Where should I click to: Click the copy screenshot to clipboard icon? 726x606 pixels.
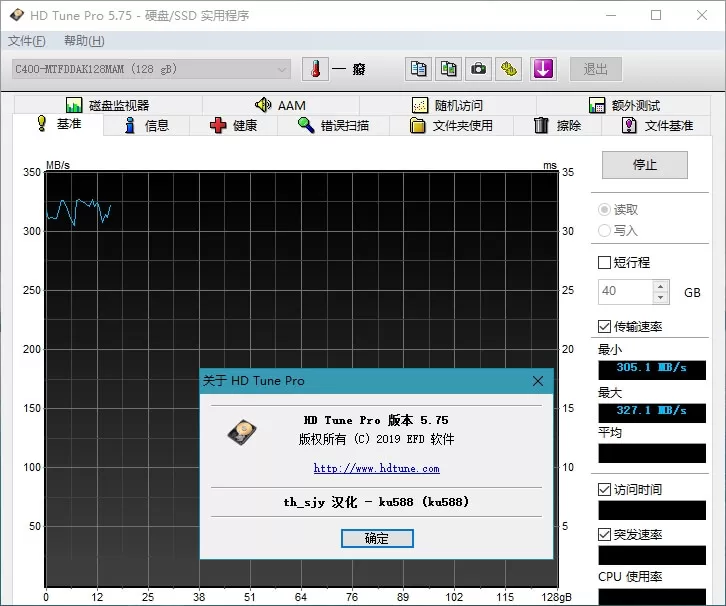pyautogui.click(x=448, y=69)
